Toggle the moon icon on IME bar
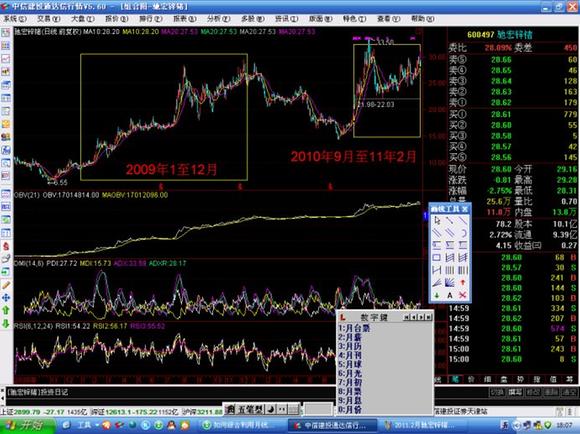 coord(271,409)
